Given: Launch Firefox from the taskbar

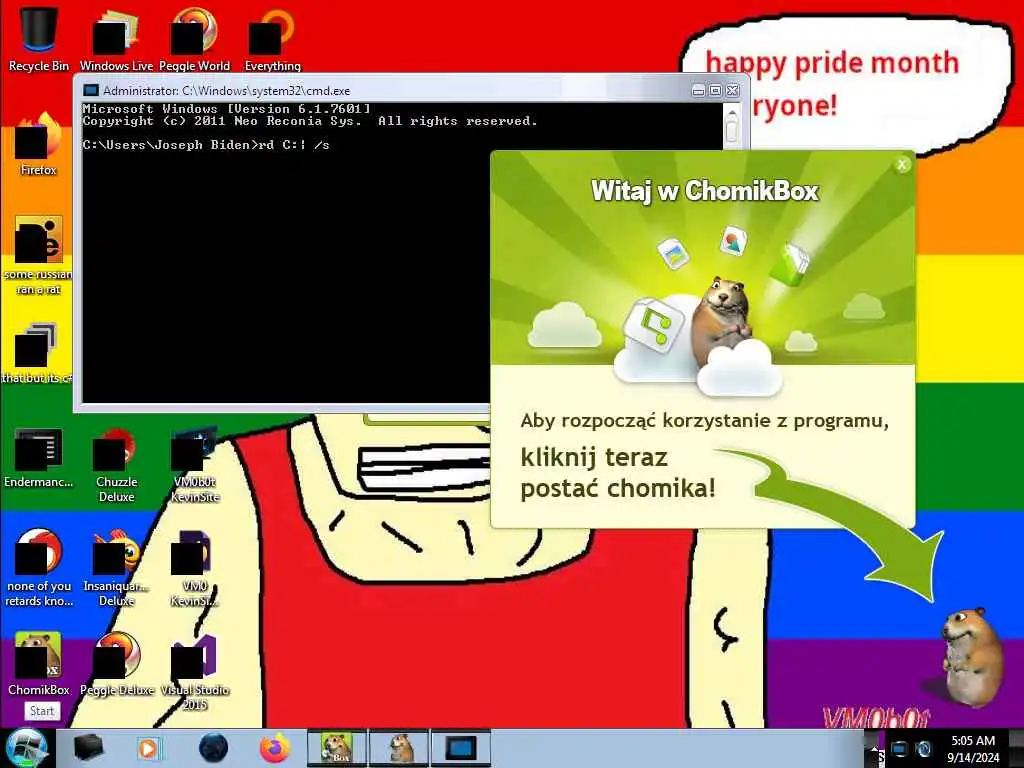Looking at the screenshot, I should tap(275, 748).
